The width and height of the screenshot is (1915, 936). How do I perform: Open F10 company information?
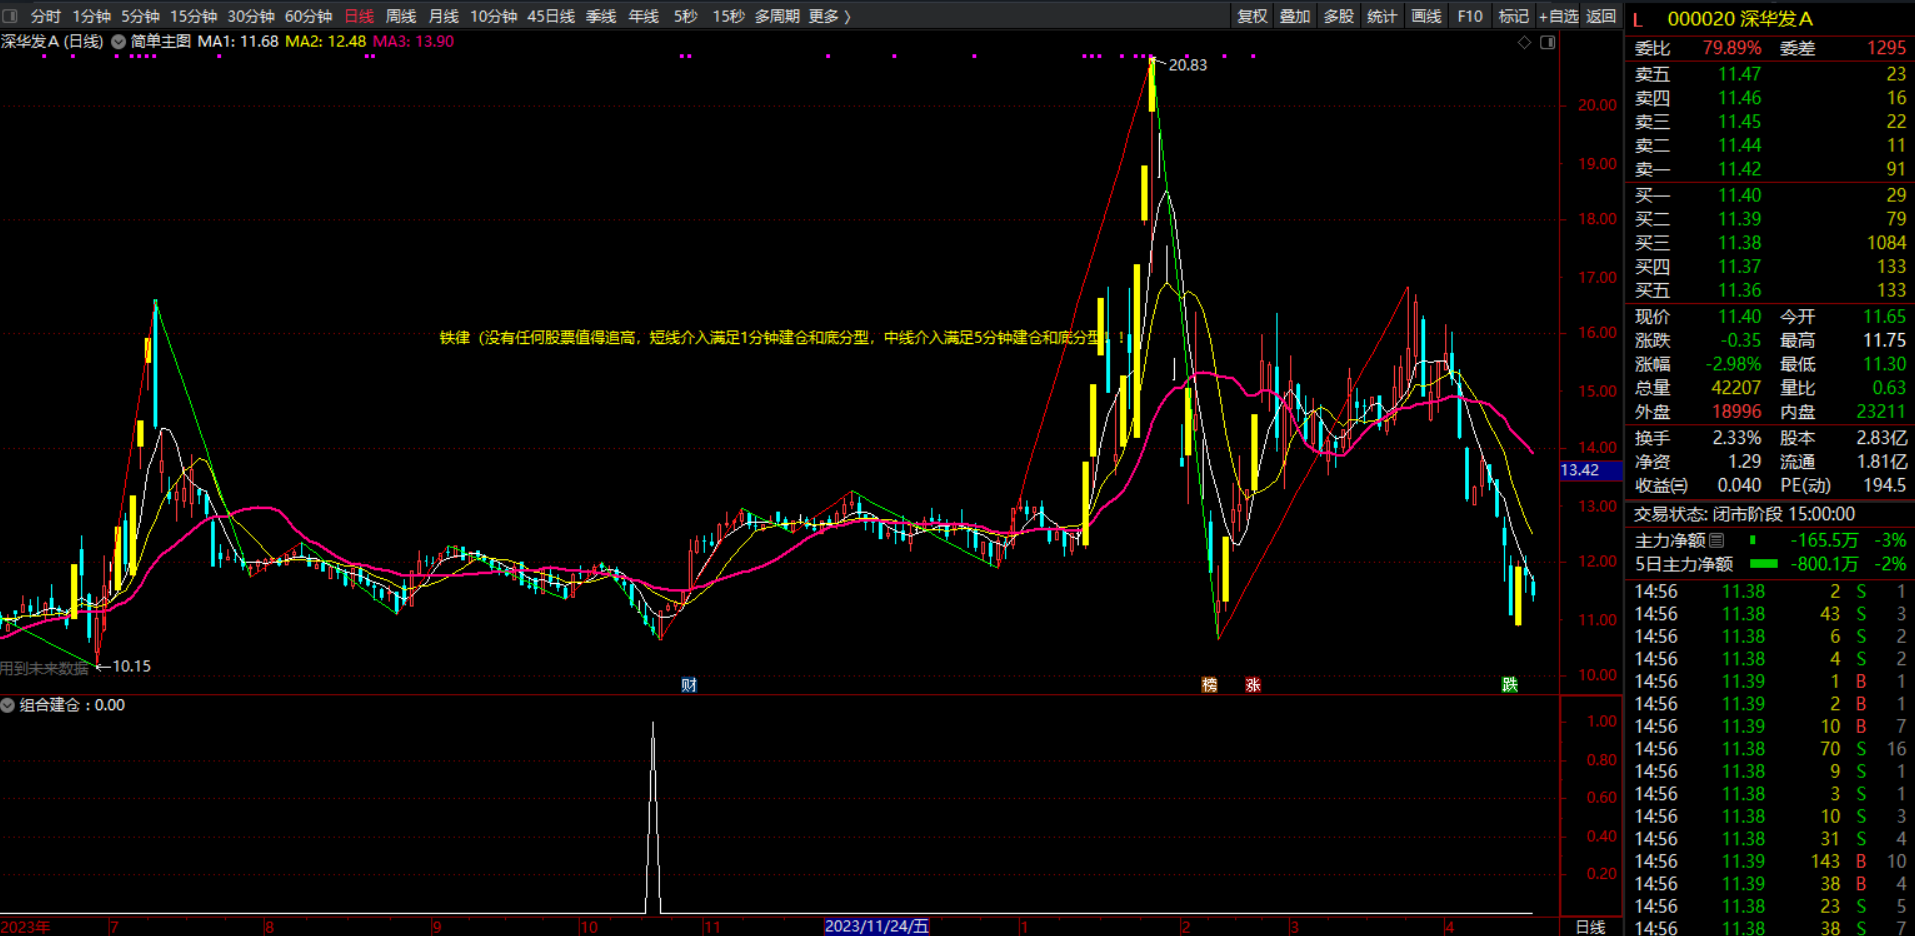[1470, 16]
